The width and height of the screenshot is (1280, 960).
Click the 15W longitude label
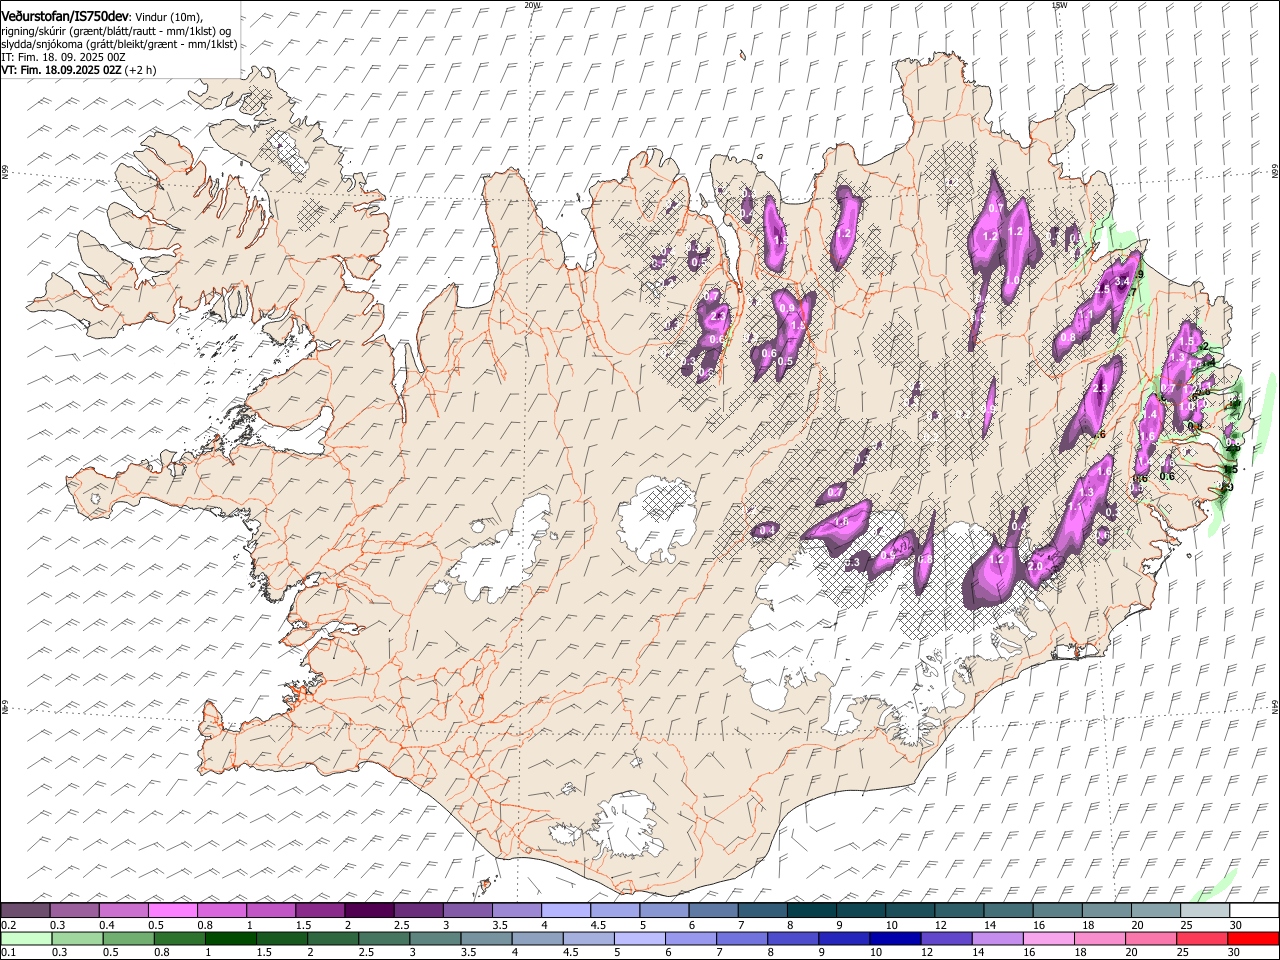[x=1059, y=5]
